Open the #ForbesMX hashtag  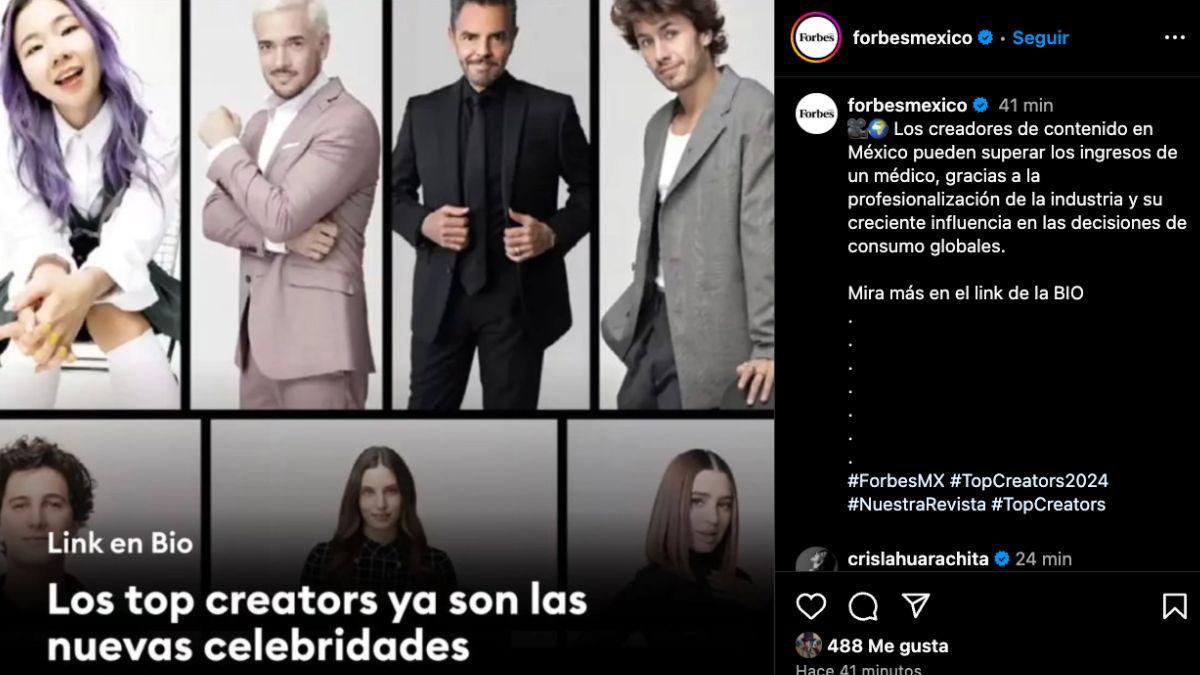pos(896,481)
